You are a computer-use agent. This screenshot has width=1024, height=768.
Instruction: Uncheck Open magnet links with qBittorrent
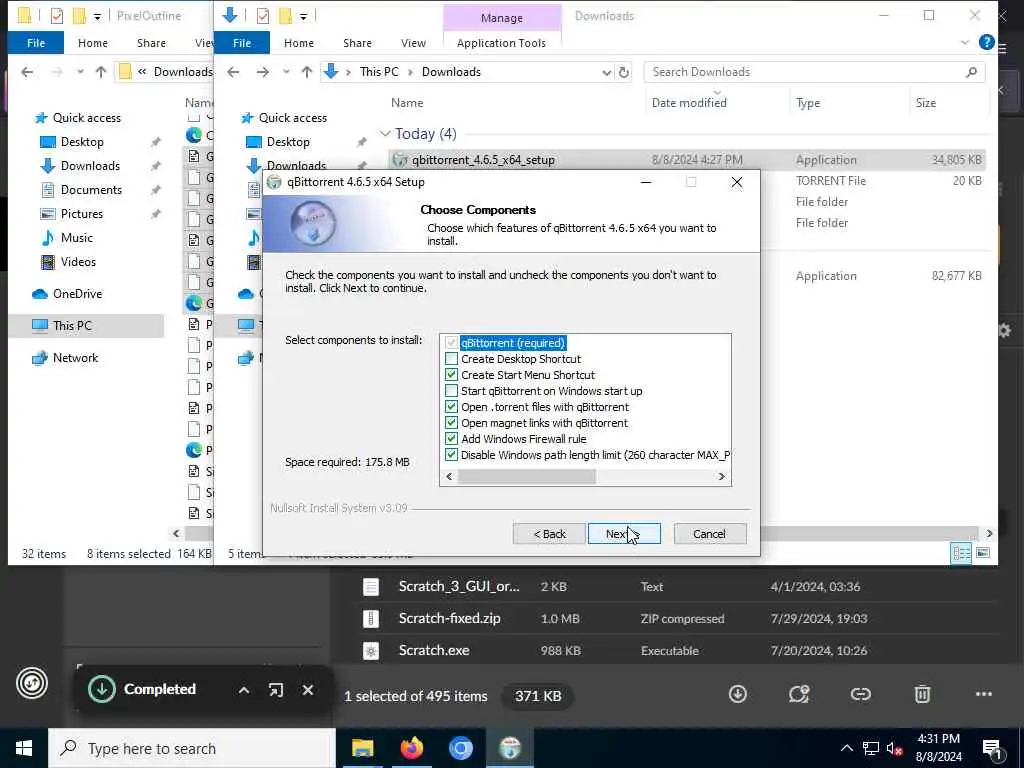pos(451,423)
